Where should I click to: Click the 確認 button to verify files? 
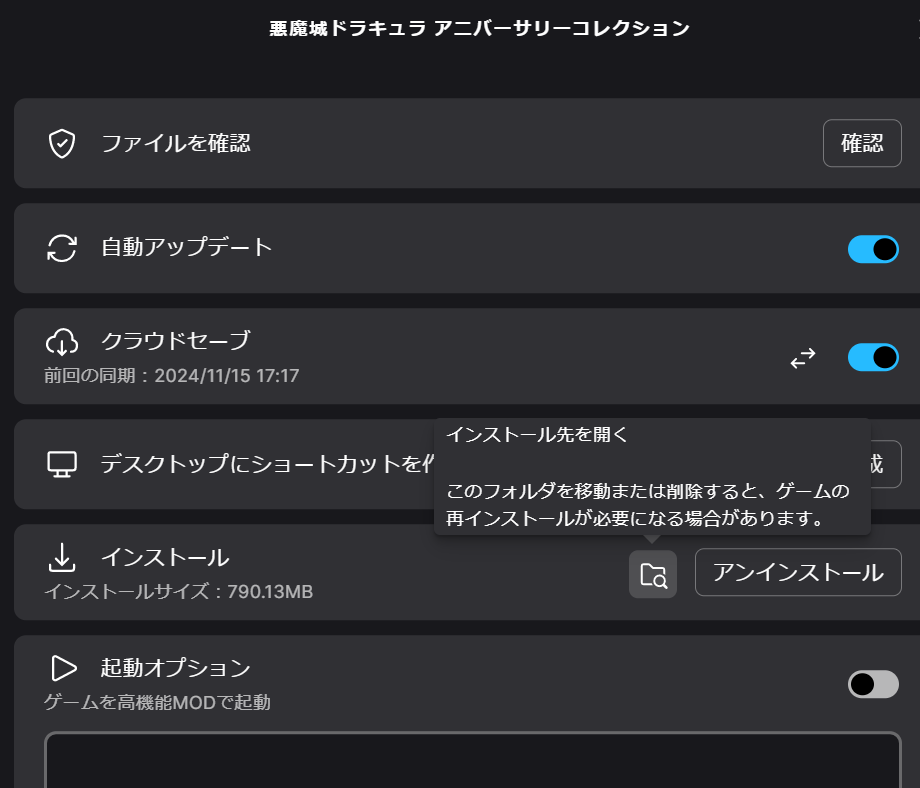tap(862, 143)
